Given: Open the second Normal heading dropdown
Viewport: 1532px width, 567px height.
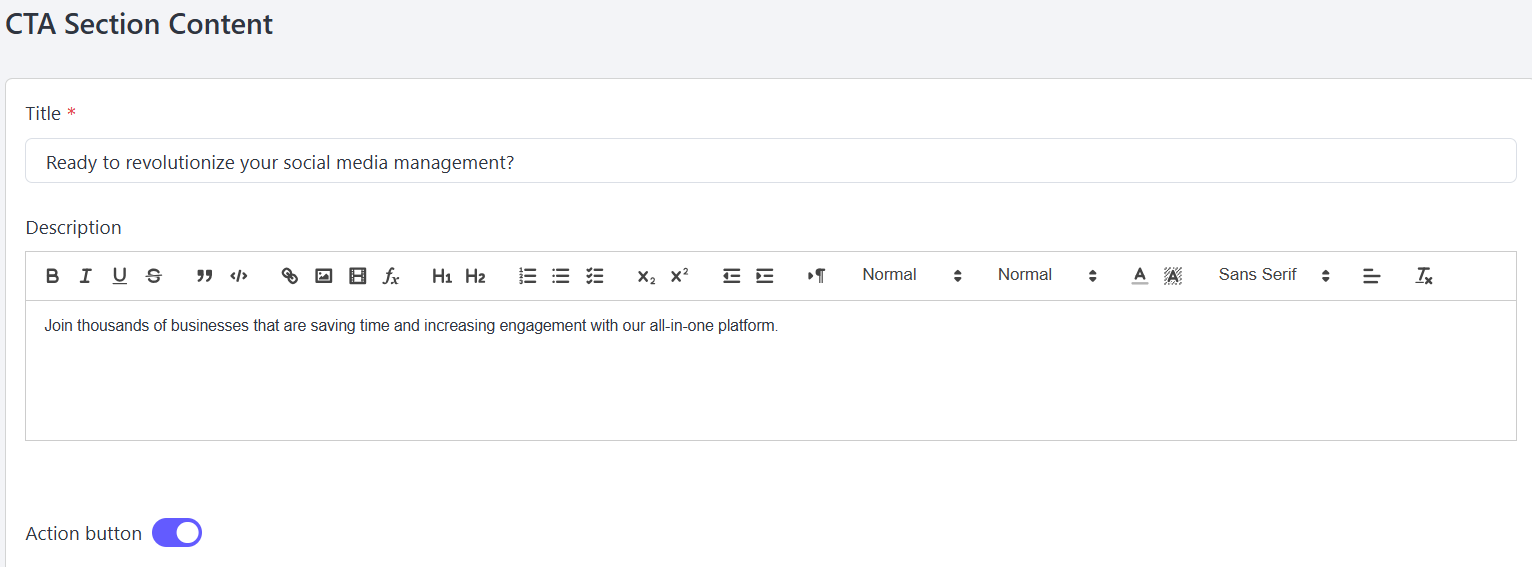Looking at the screenshot, I should 1047,275.
